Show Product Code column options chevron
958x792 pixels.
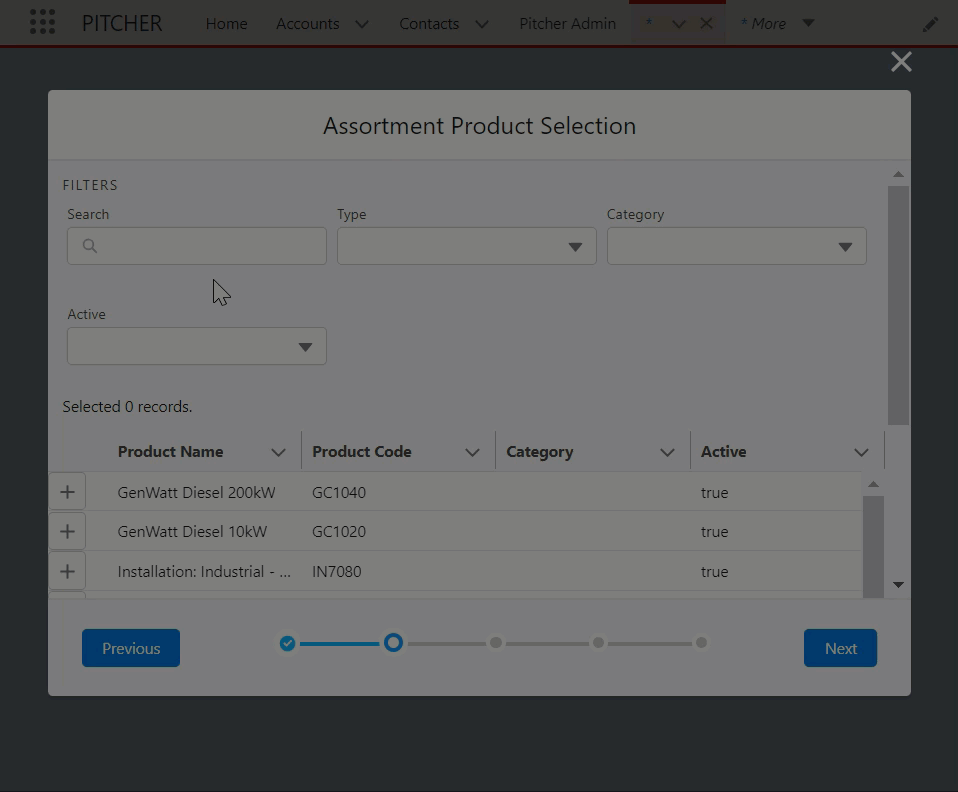click(472, 452)
